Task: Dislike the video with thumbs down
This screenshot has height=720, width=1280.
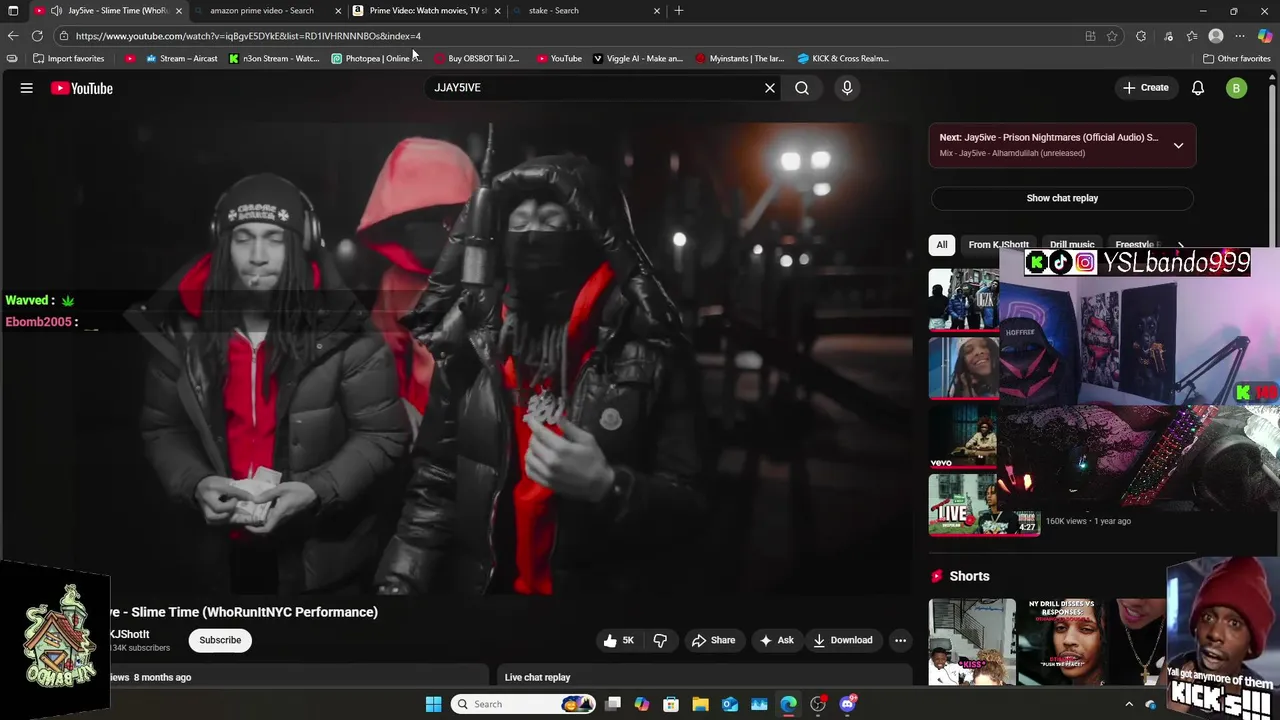Action: 661,640
